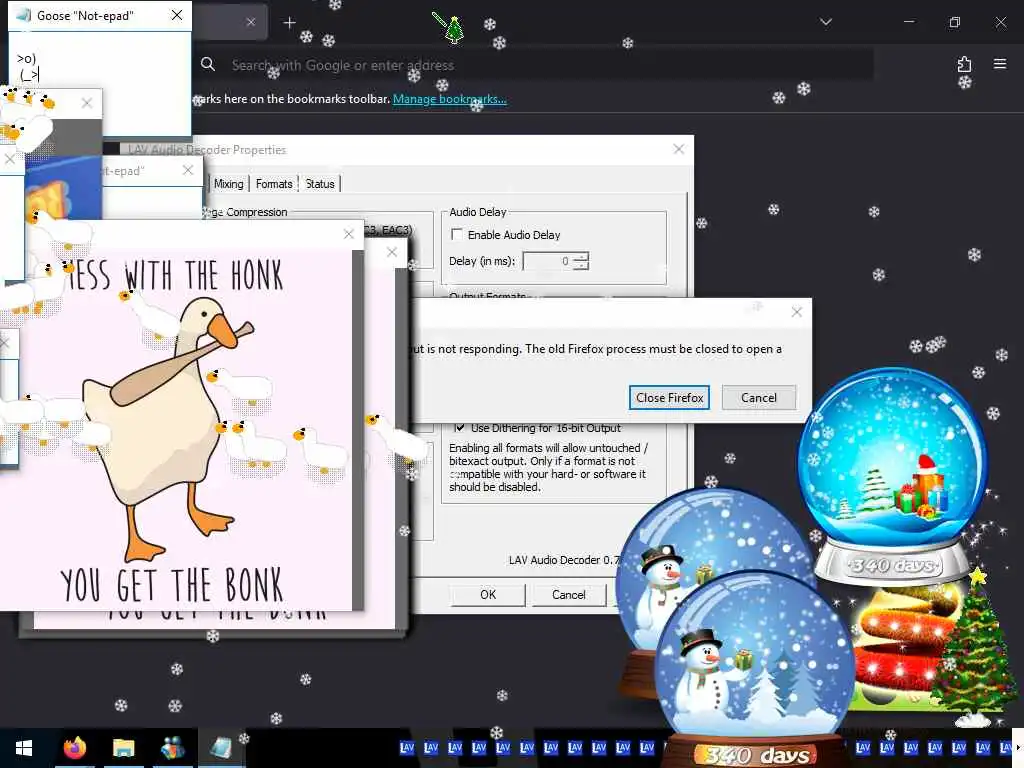Increase delay with the spinner up arrow
1024x768 pixels.
(x=581, y=257)
